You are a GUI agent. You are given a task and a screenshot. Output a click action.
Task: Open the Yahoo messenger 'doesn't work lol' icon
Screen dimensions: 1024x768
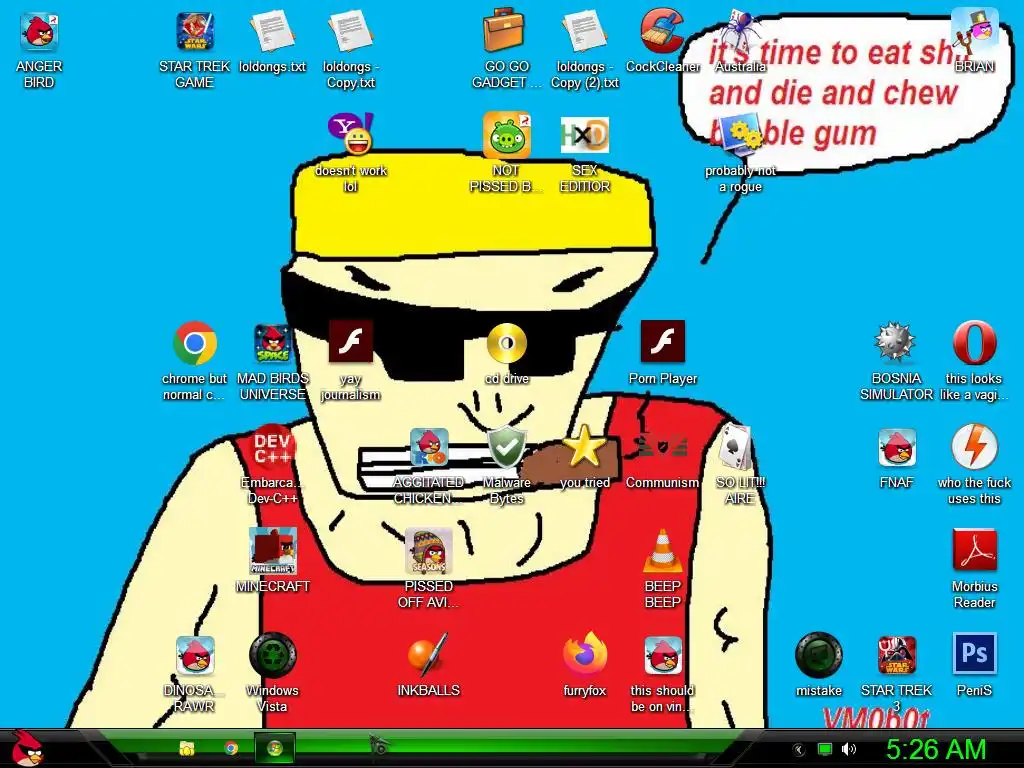[x=351, y=134]
